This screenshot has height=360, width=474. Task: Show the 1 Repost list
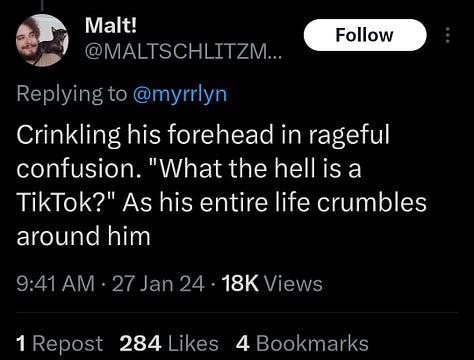[60, 344]
